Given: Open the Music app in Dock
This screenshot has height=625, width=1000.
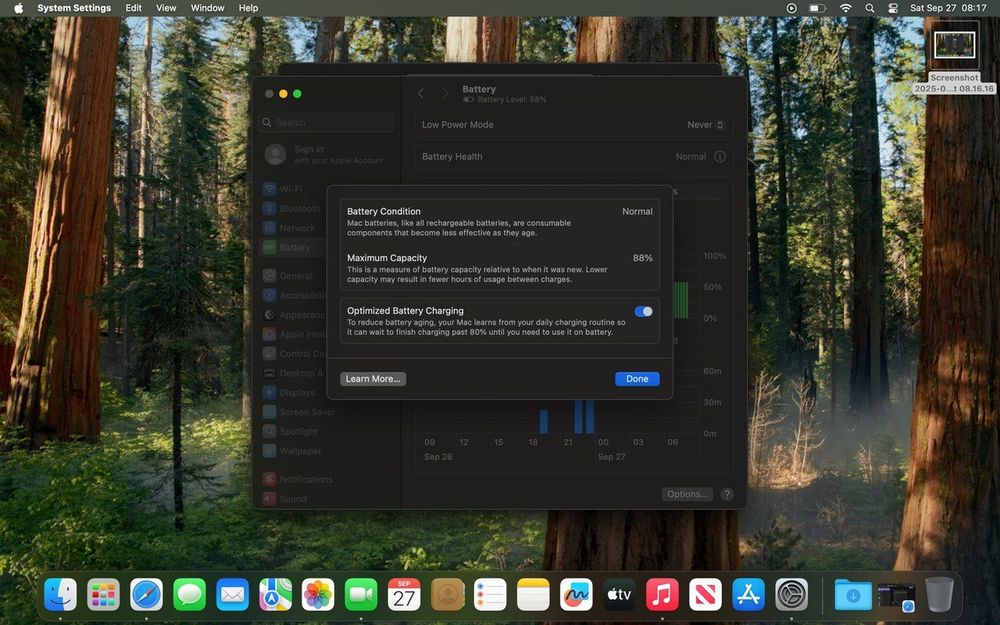Looking at the screenshot, I should (x=662, y=595).
